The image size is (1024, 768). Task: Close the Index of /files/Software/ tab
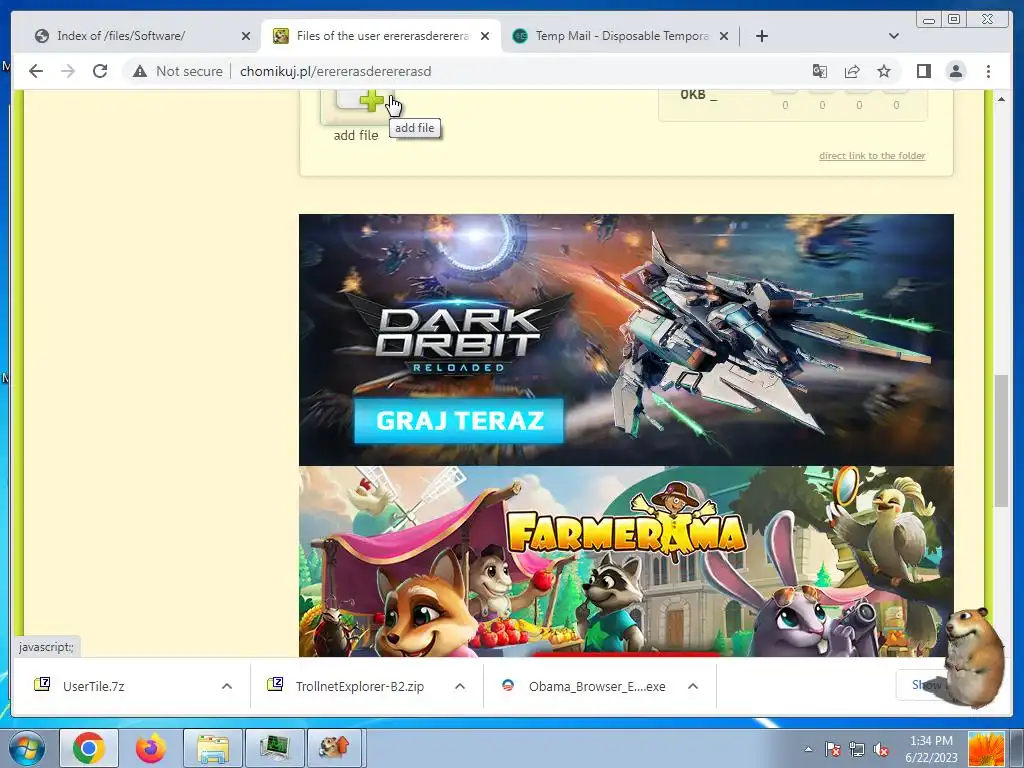(246, 36)
